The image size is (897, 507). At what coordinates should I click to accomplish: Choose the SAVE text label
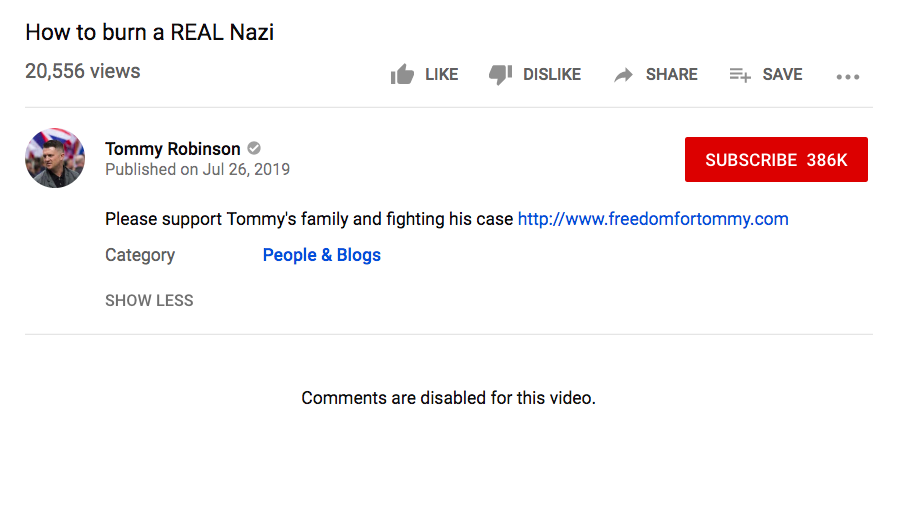pyautogui.click(x=782, y=74)
